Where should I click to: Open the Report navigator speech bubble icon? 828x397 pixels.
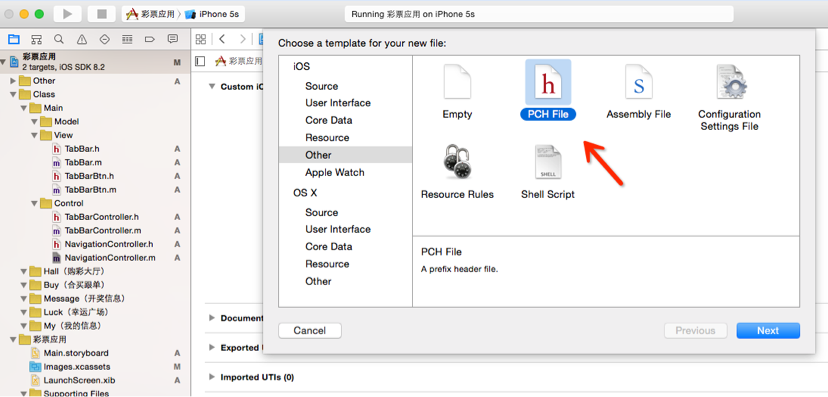tap(172, 39)
